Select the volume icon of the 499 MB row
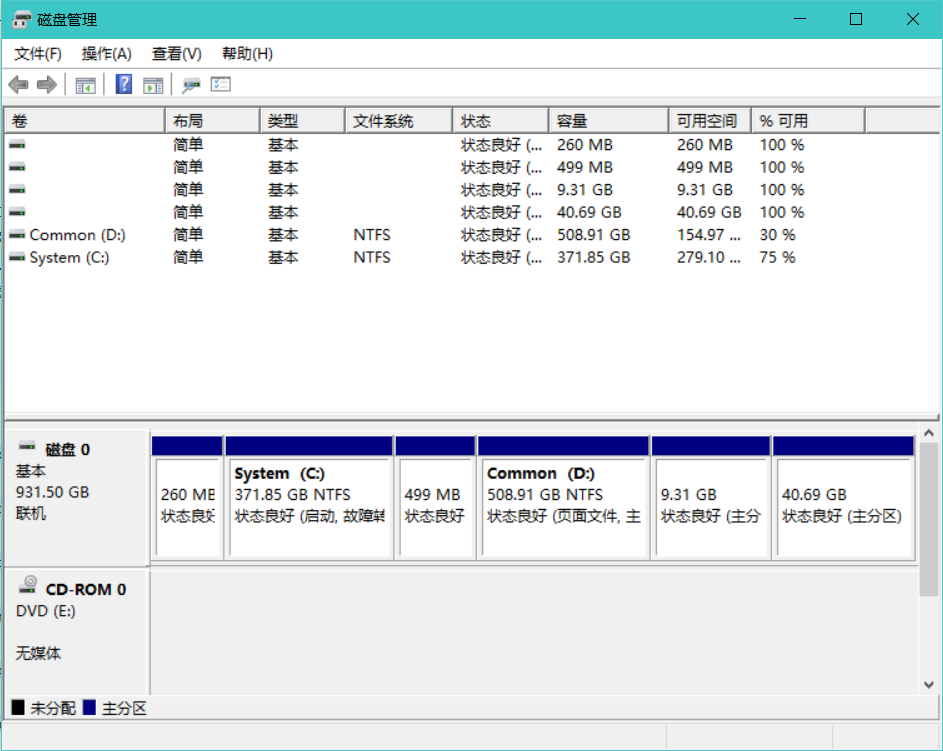The width and height of the screenshot is (943, 751). (17, 167)
